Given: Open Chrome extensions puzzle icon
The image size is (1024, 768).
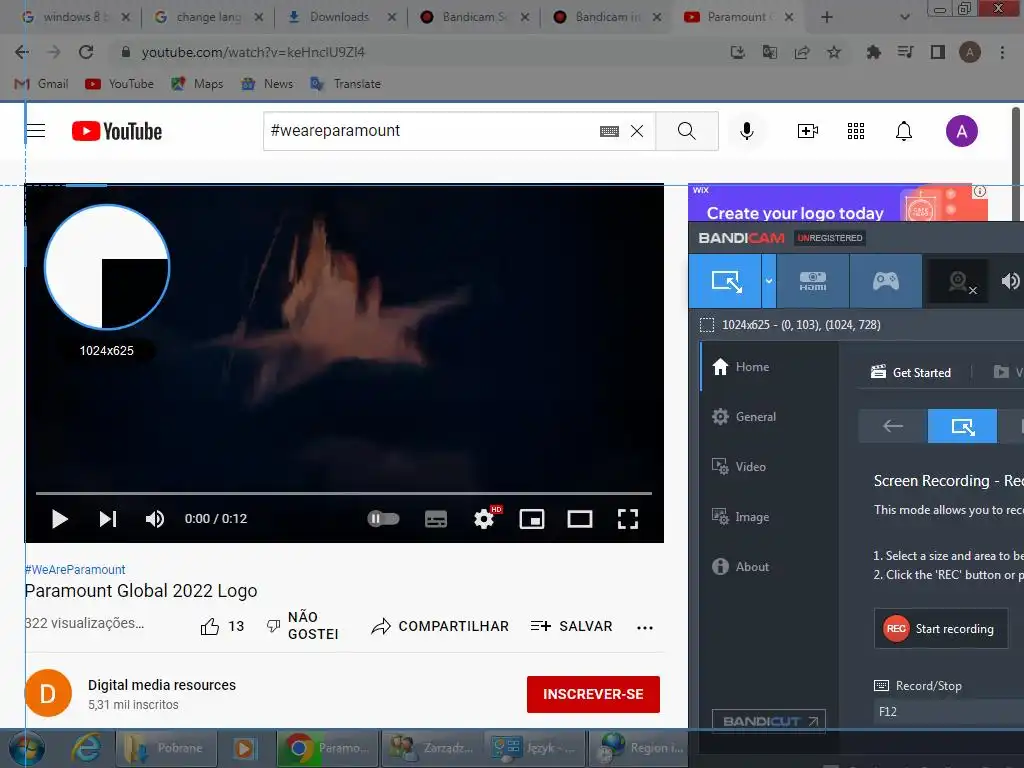Looking at the screenshot, I should [873, 52].
